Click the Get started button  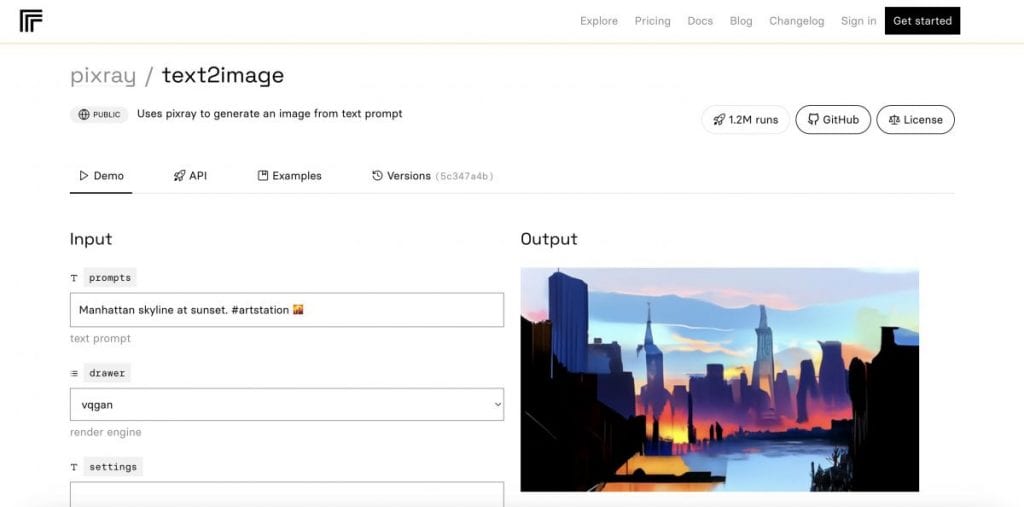[922, 21]
